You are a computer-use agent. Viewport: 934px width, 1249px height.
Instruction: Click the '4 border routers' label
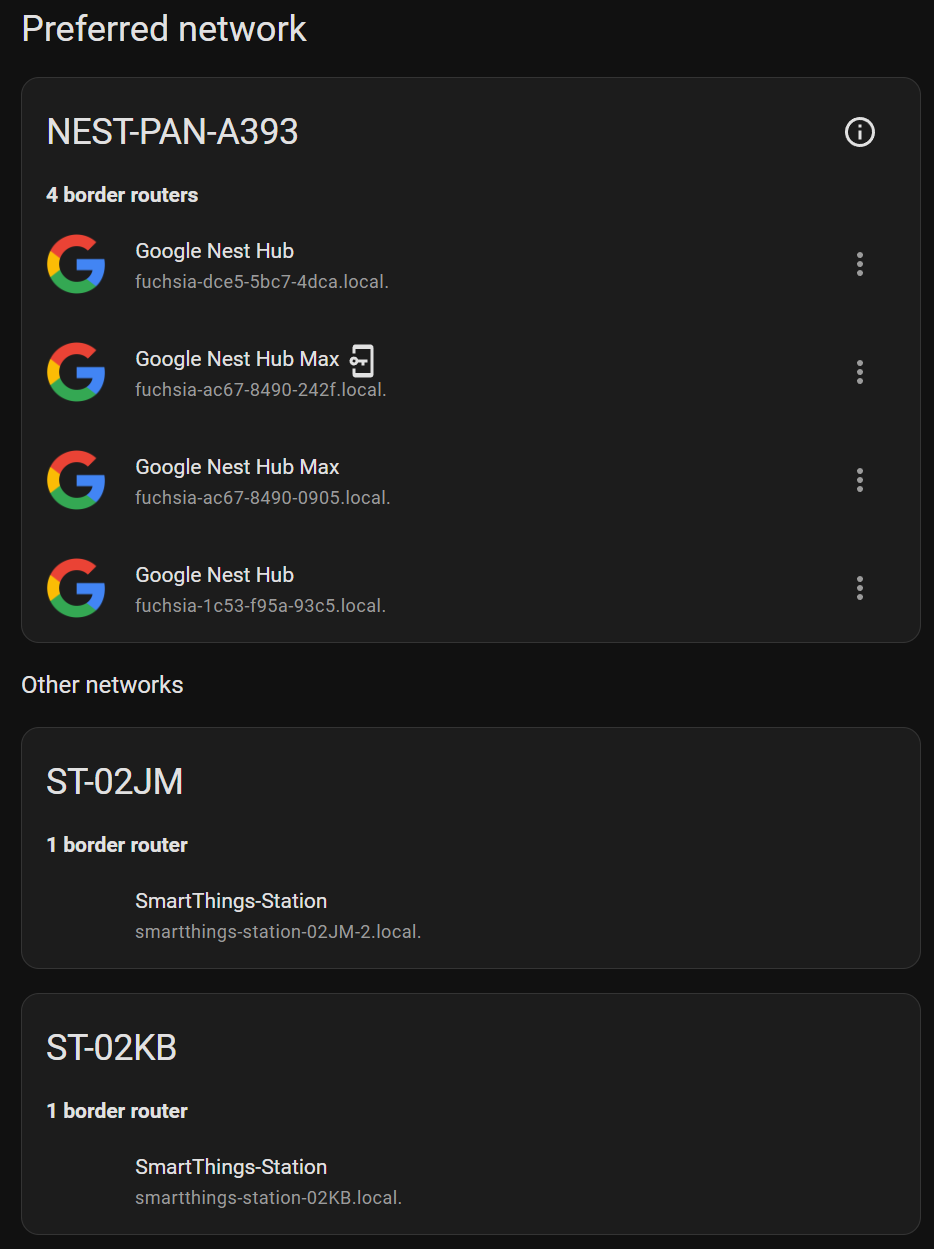coord(122,195)
